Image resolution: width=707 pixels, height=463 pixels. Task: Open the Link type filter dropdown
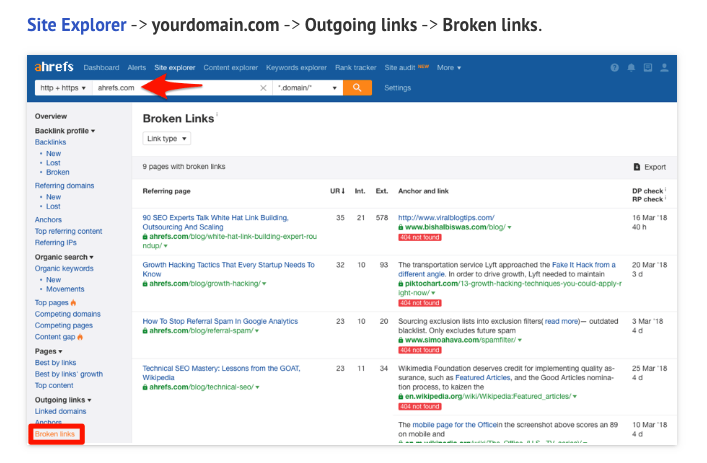click(167, 138)
